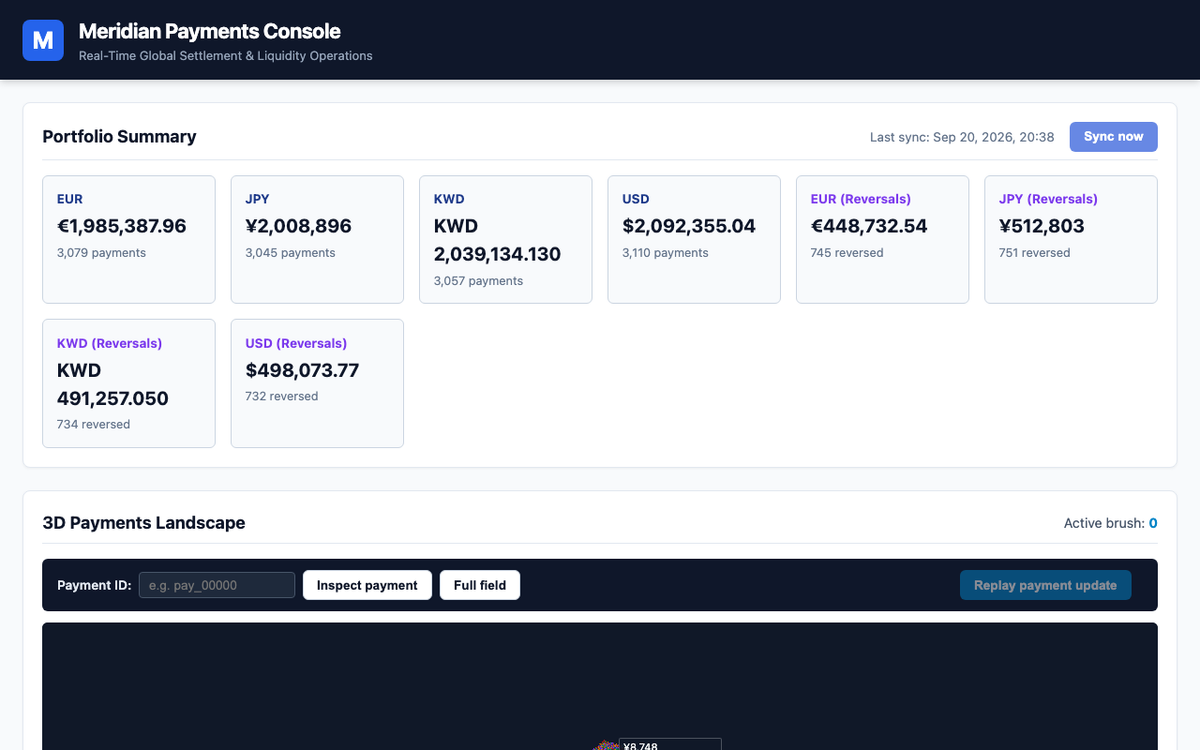Select the USD (Reversals) card
Viewport: 1200px width, 750px height.
click(x=317, y=383)
